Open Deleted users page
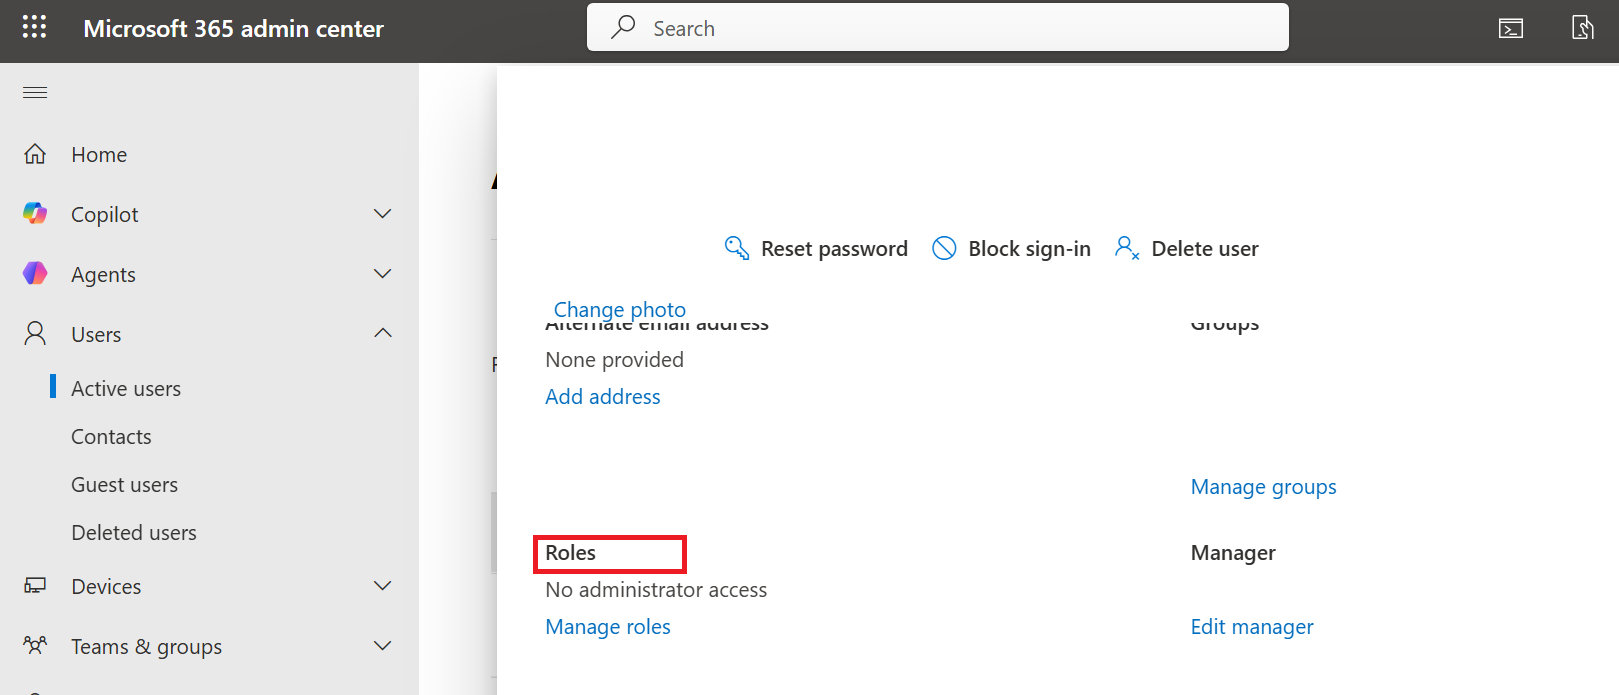 tap(134, 533)
